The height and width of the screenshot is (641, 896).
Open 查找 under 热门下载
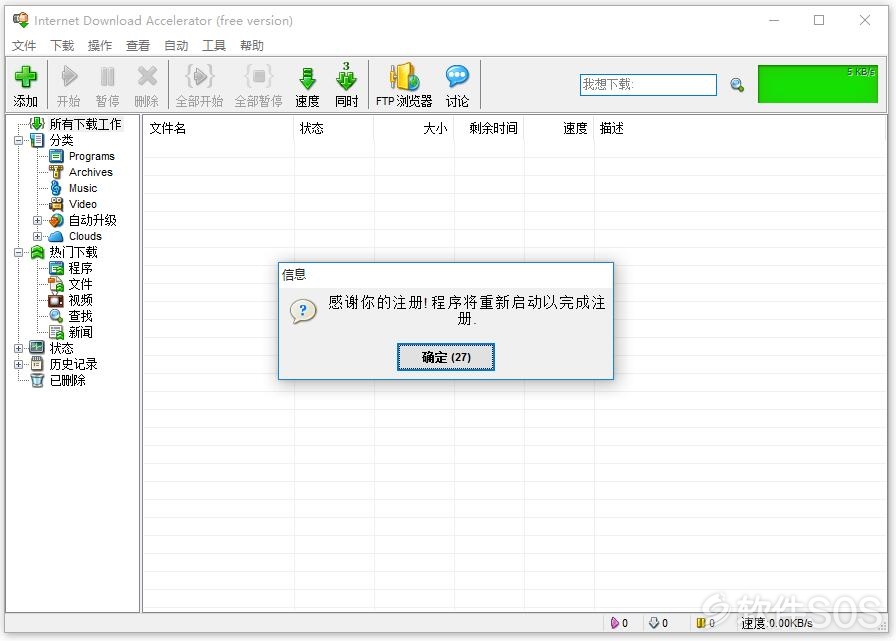[80, 316]
